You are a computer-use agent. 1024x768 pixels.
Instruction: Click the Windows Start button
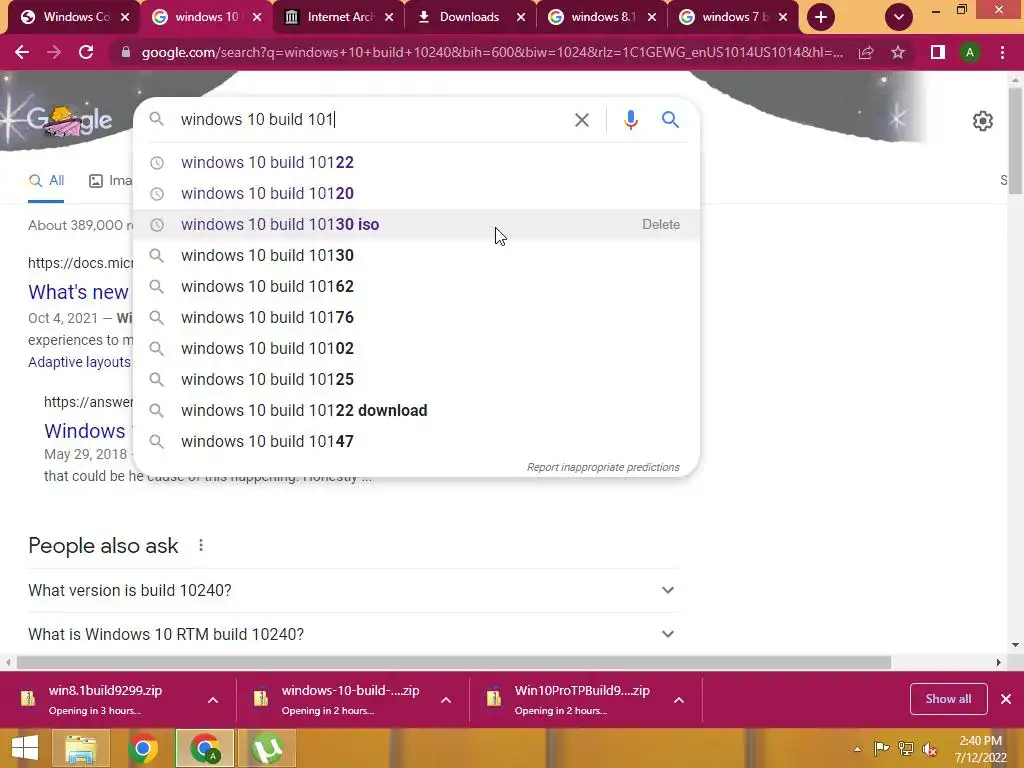pyautogui.click(x=25, y=748)
